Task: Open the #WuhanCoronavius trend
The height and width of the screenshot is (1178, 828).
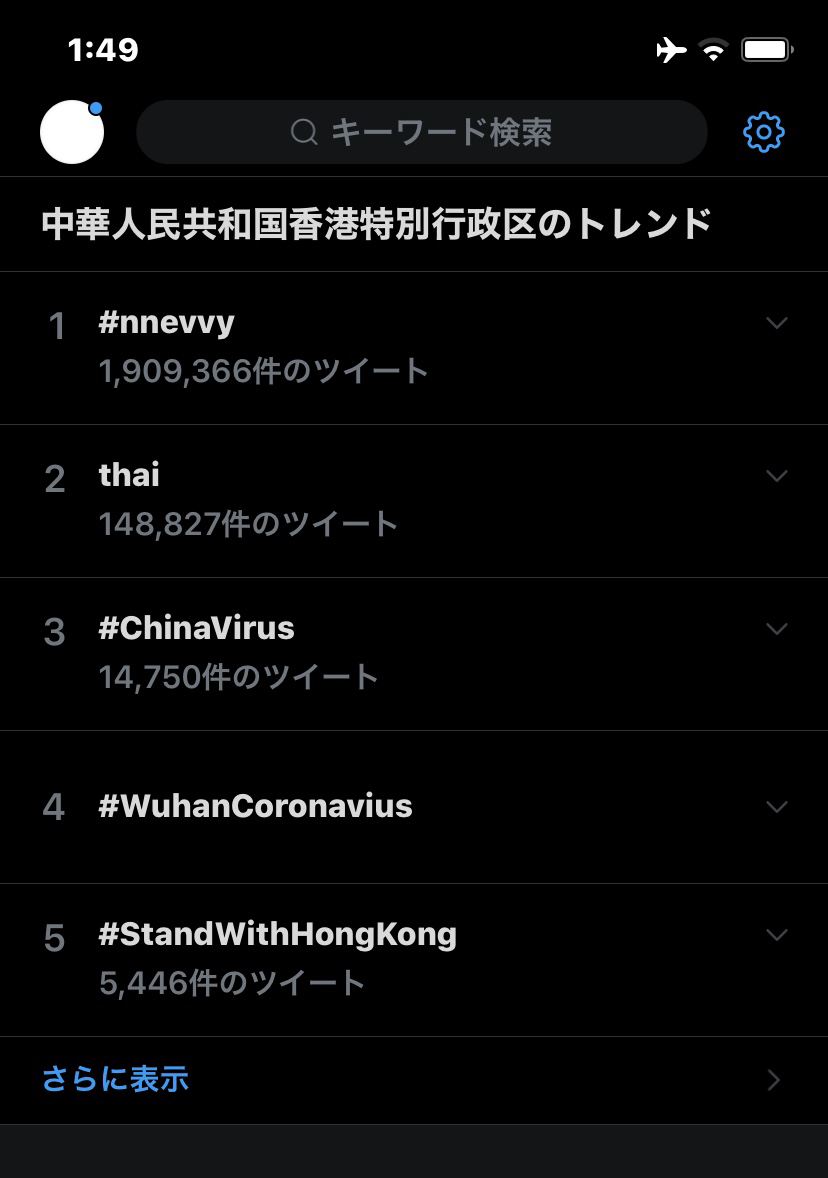Action: point(414,808)
